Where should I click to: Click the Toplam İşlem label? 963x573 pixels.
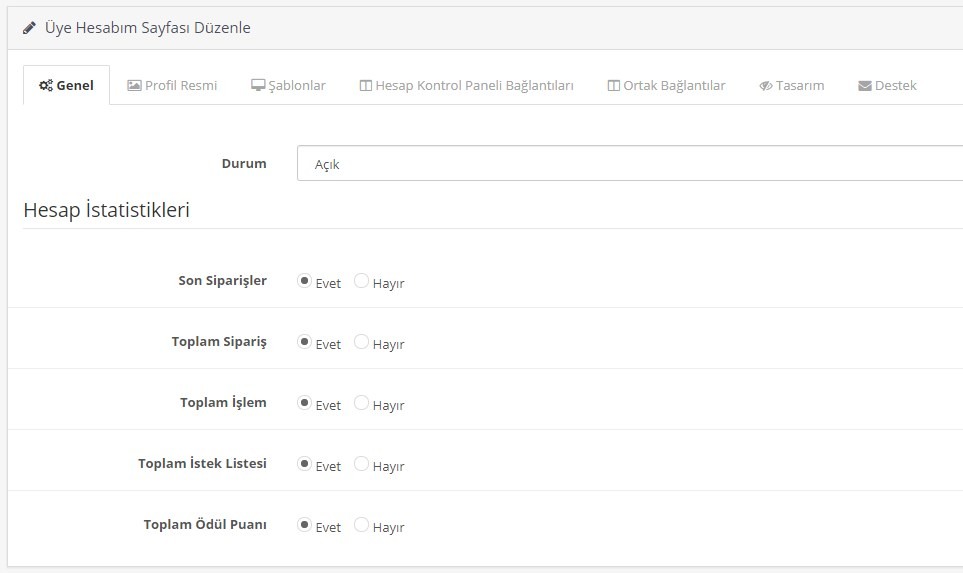tap(223, 402)
